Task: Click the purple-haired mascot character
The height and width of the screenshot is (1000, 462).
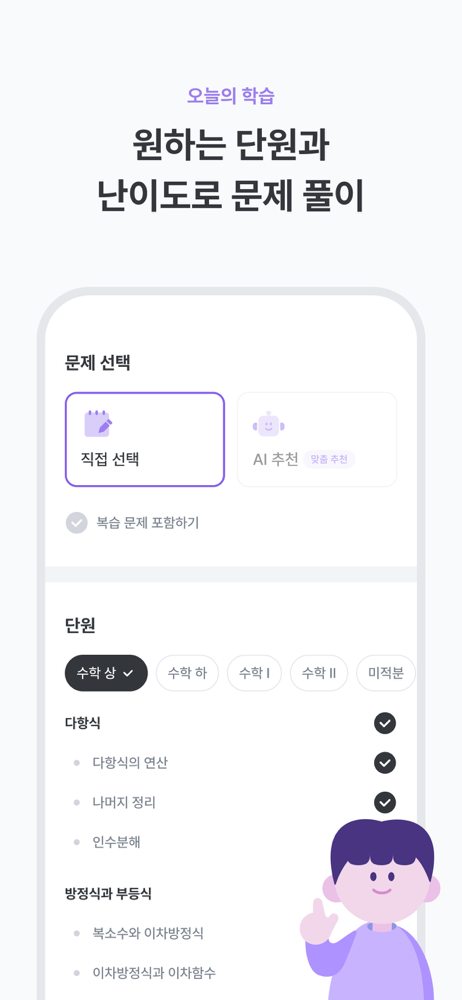Action: click(371, 909)
